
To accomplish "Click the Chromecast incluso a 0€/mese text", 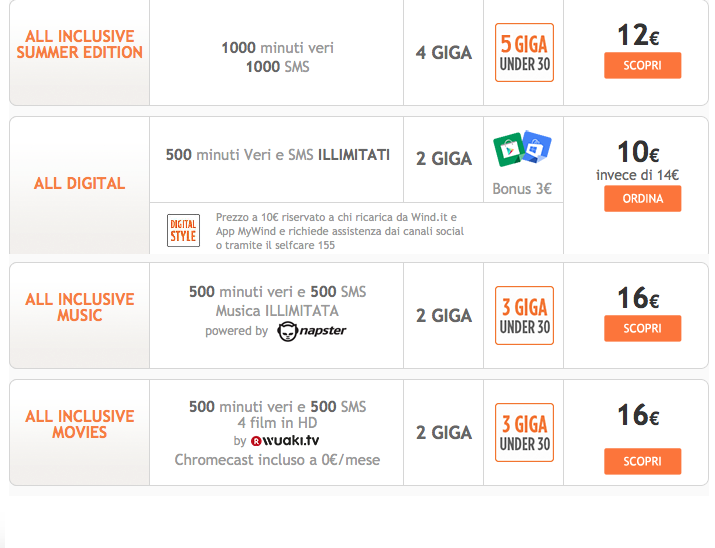I will coord(277,460).
